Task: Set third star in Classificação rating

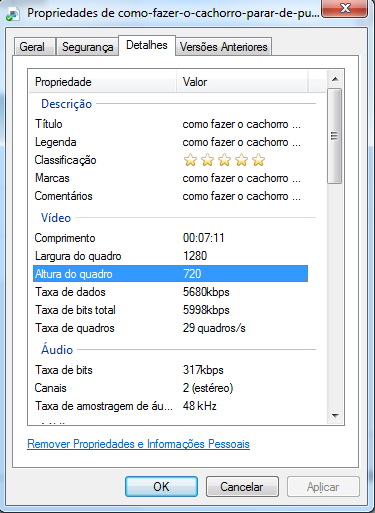Action: [224, 160]
